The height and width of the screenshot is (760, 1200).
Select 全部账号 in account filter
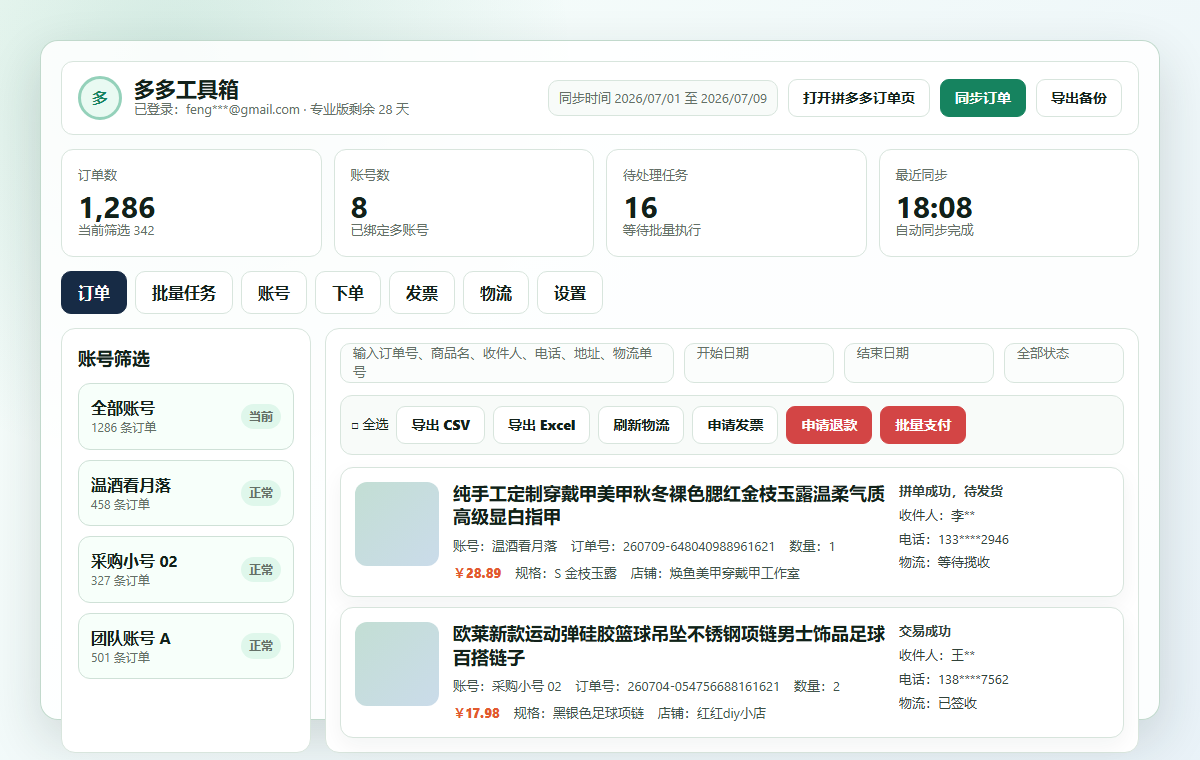coord(186,416)
